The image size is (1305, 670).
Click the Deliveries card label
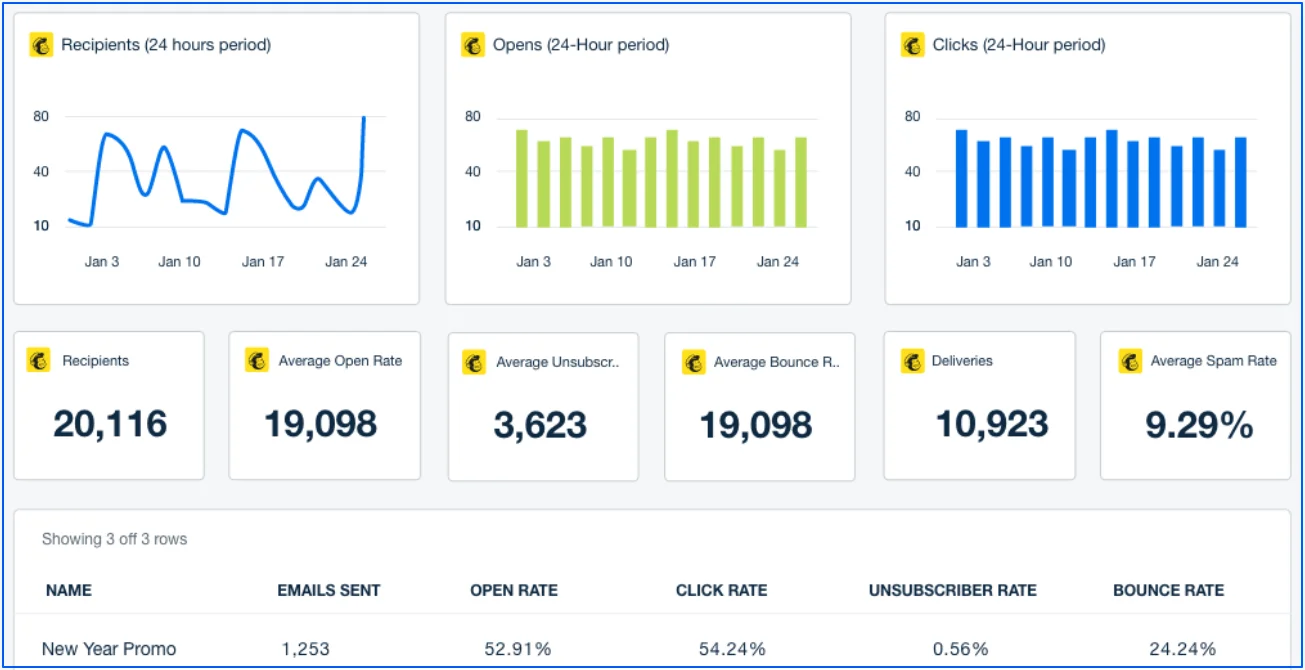[962, 361]
